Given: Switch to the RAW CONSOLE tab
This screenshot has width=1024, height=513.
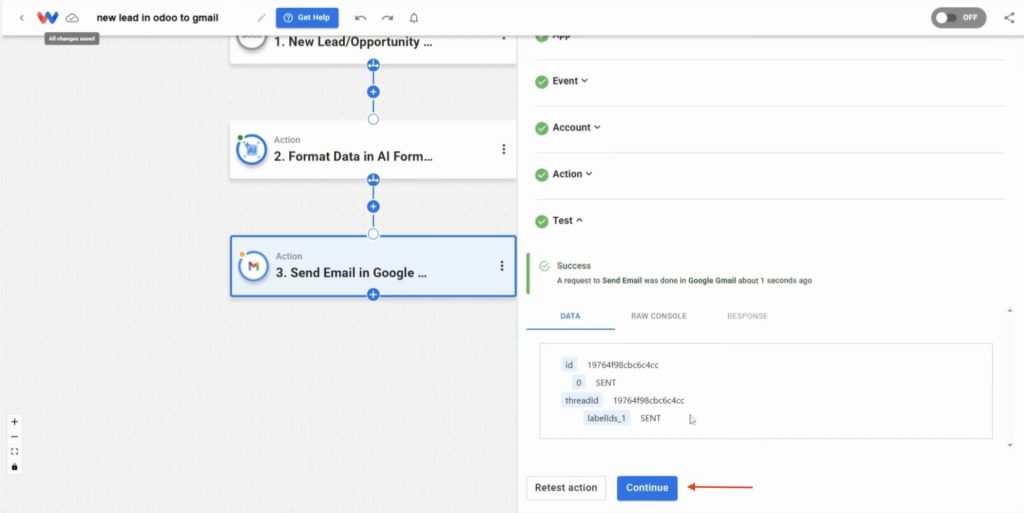Looking at the screenshot, I should pyautogui.click(x=658, y=316).
